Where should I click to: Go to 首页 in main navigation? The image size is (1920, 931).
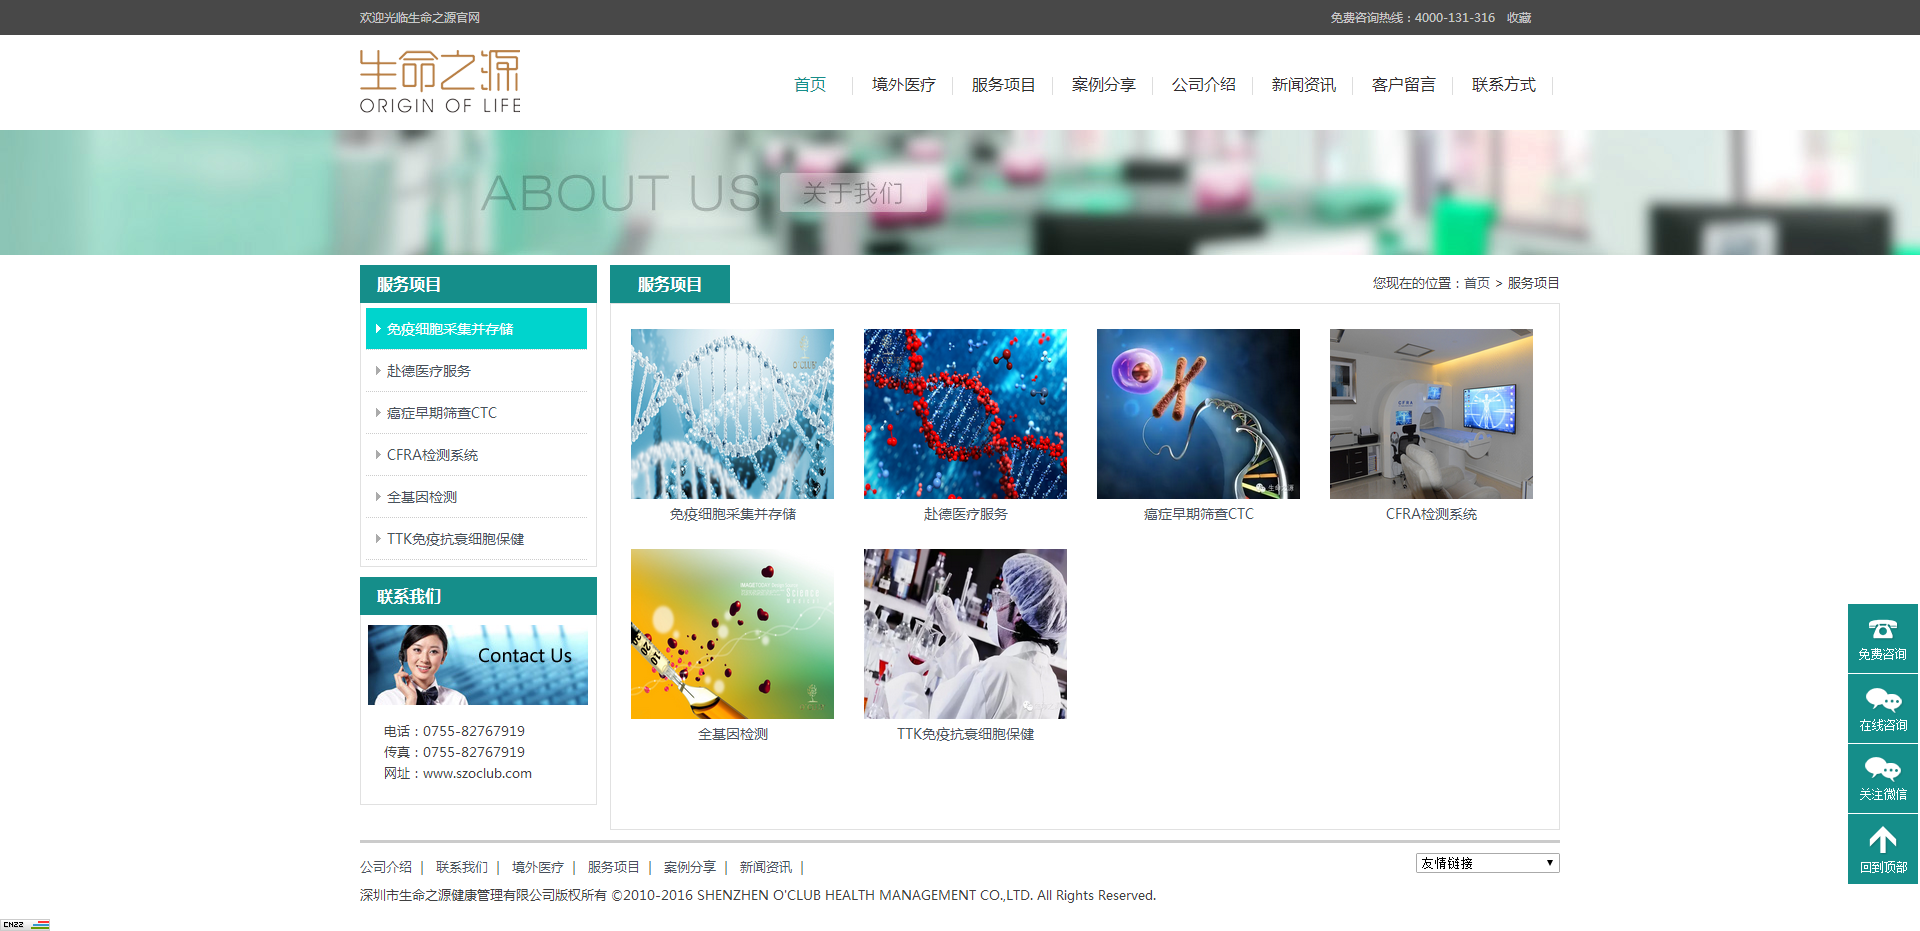[810, 85]
